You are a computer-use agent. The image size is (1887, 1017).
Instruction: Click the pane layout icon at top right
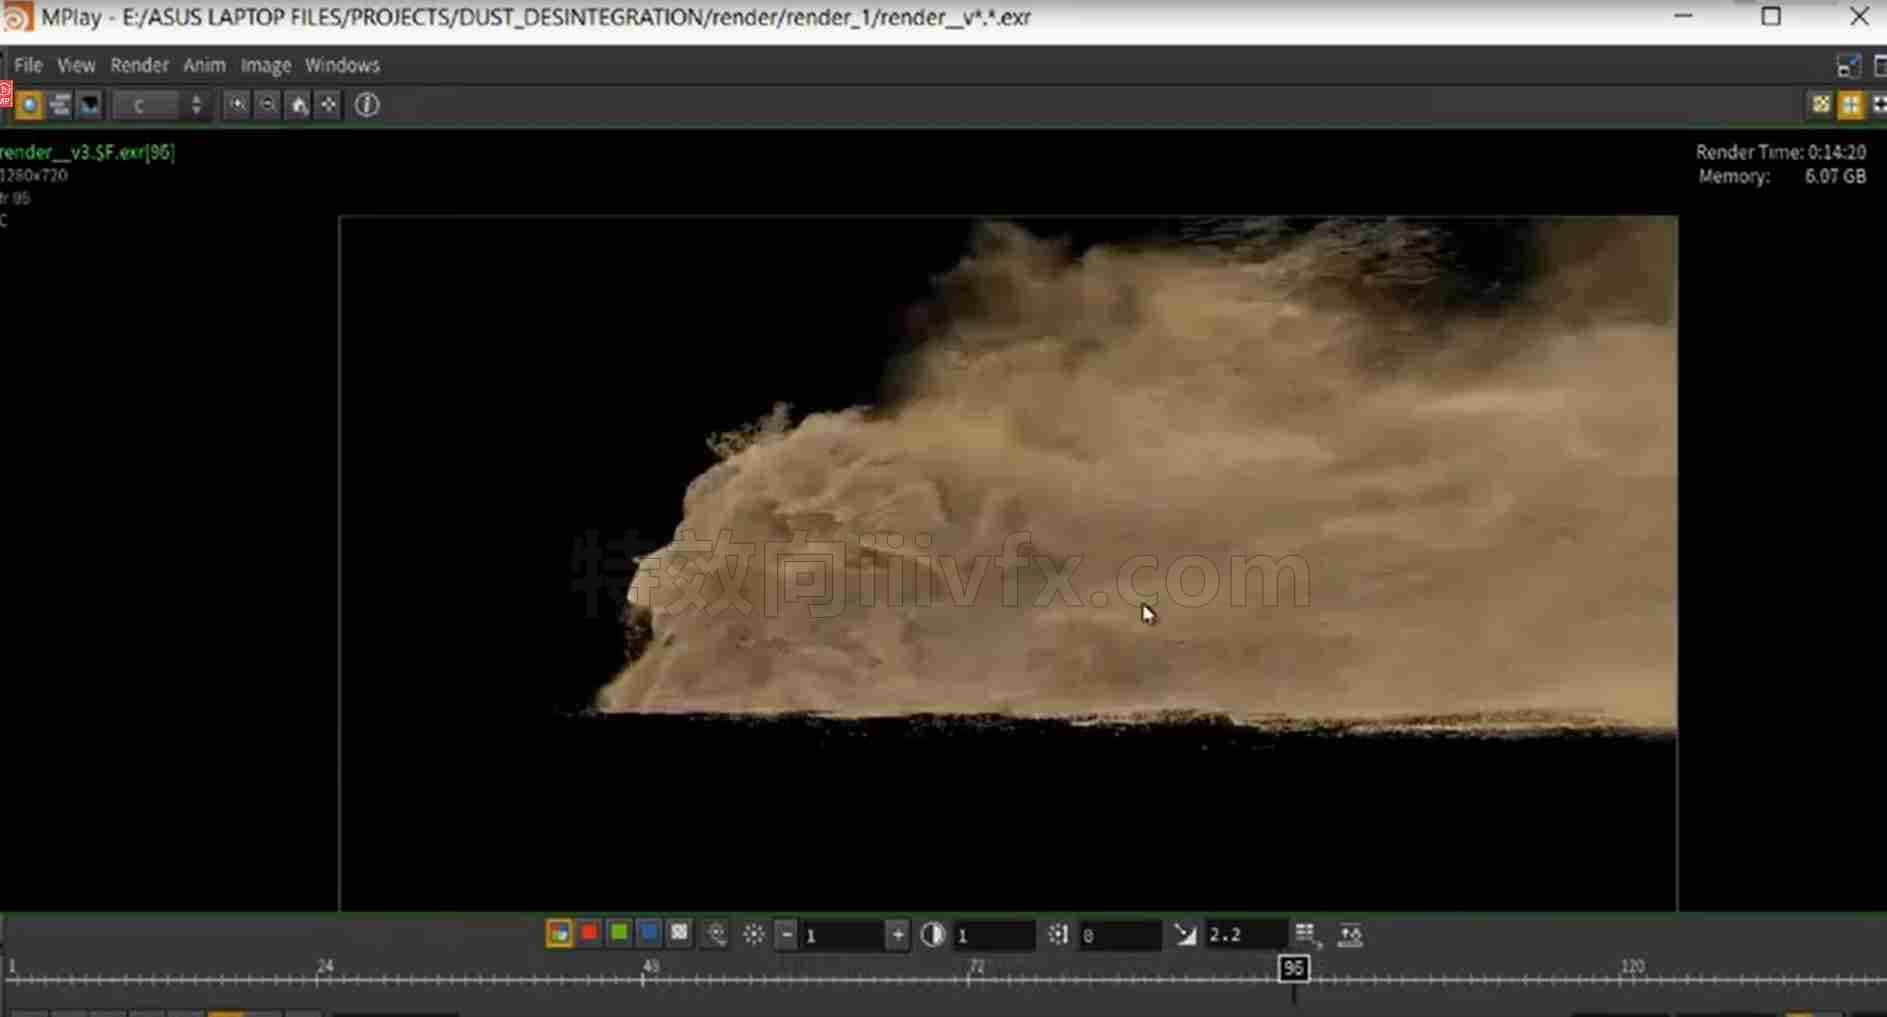point(1849,66)
